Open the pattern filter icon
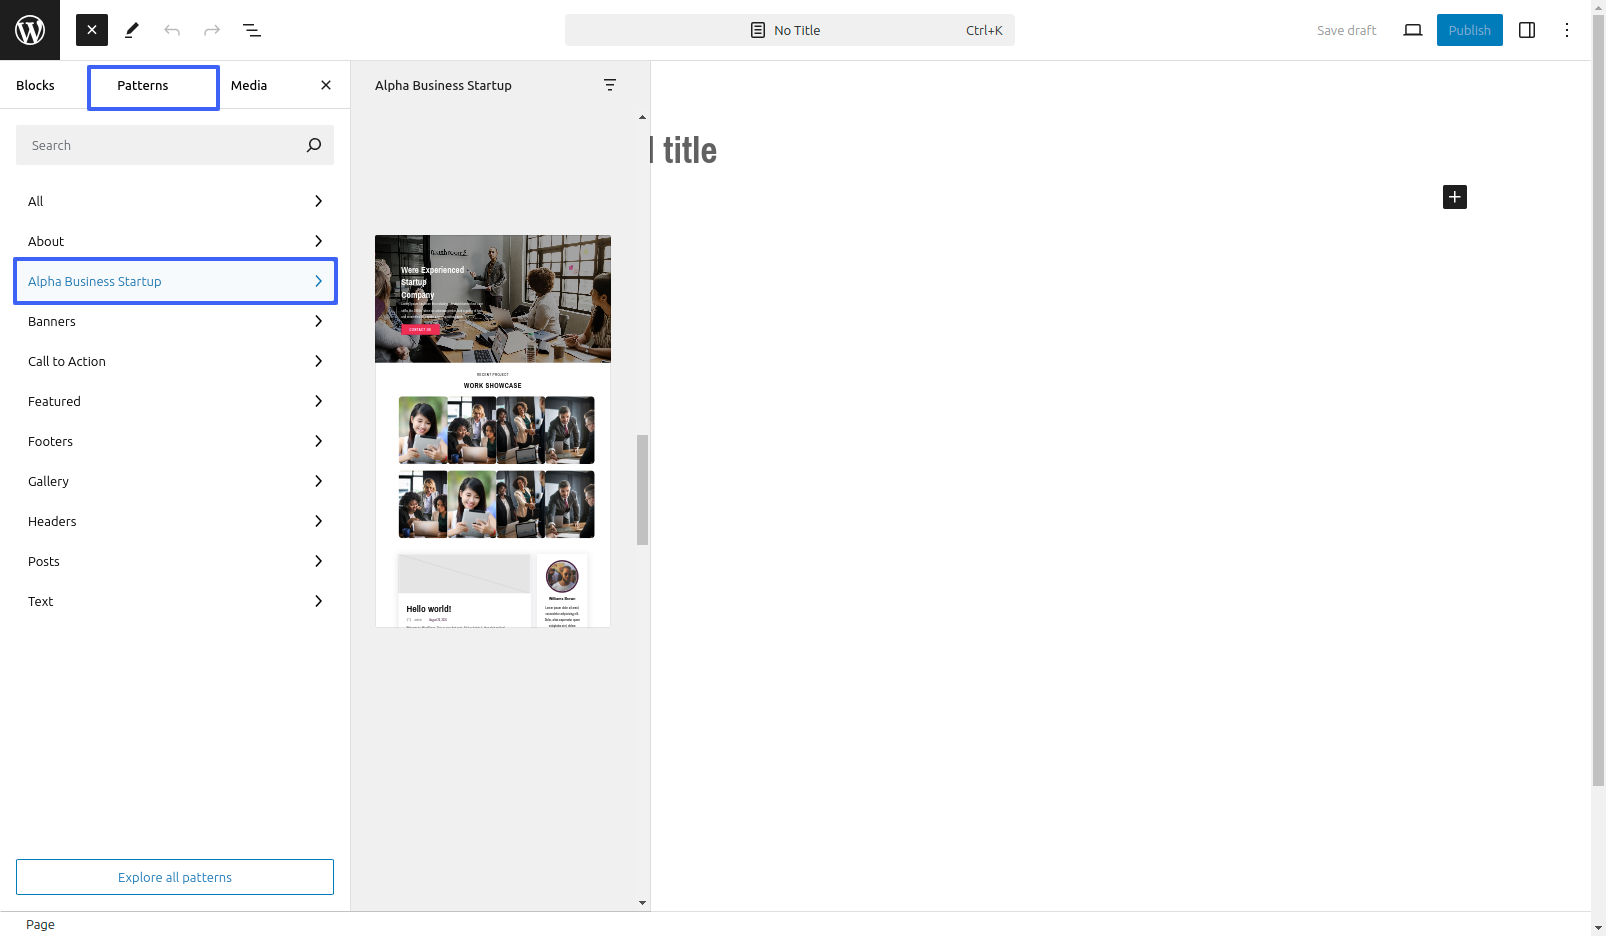The image size is (1606, 936). [610, 85]
